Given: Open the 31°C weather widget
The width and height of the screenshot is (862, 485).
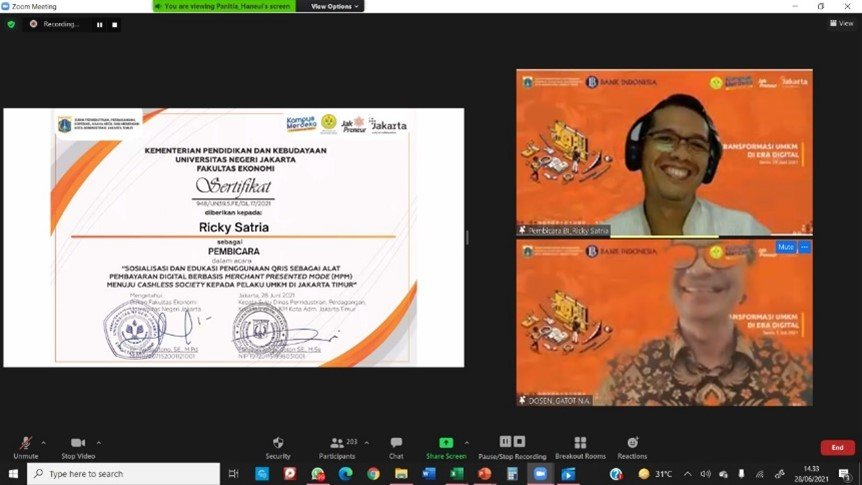Looking at the screenshot, I should pos(656,473).
